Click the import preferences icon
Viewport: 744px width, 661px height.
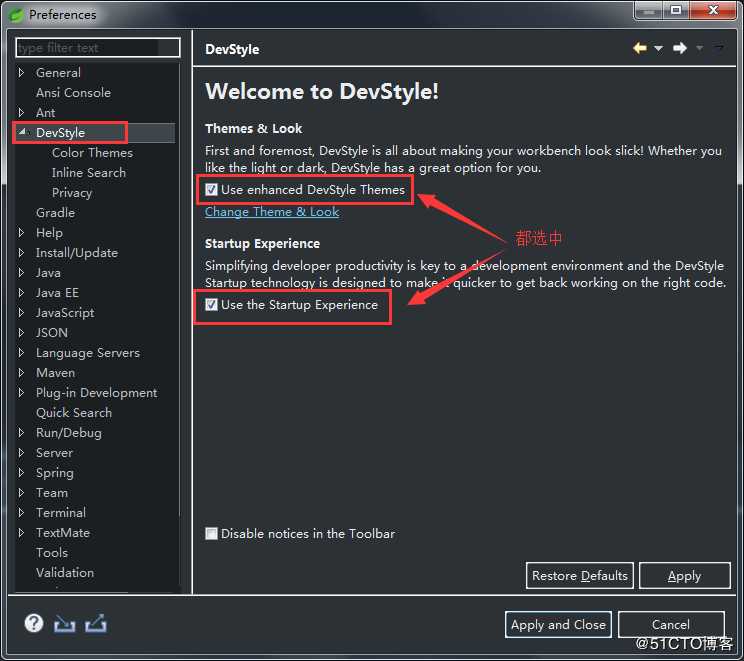tap(65, 624)
